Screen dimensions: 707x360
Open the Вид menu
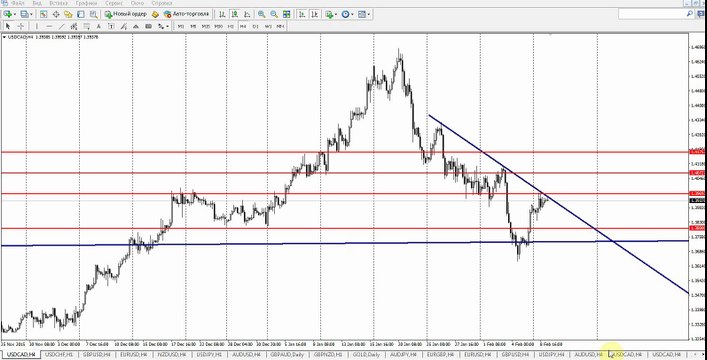tap(37, 3)
